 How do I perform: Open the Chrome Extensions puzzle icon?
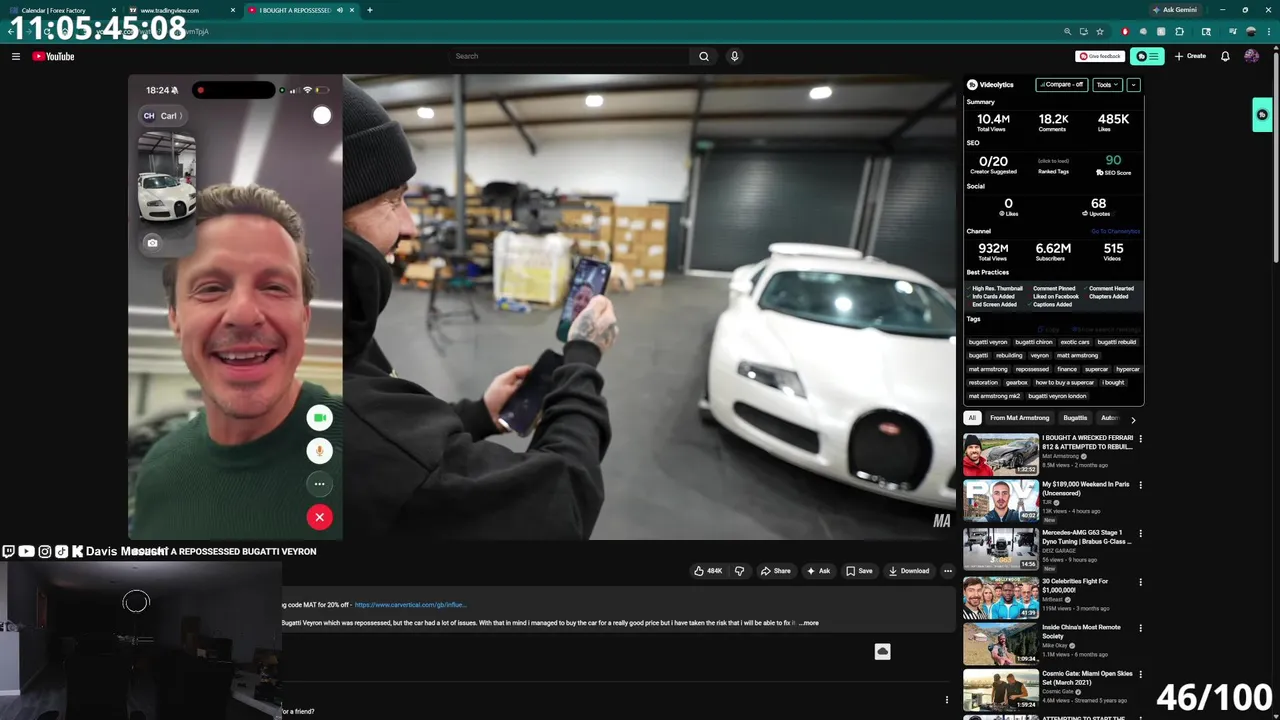click(1180, 32)
